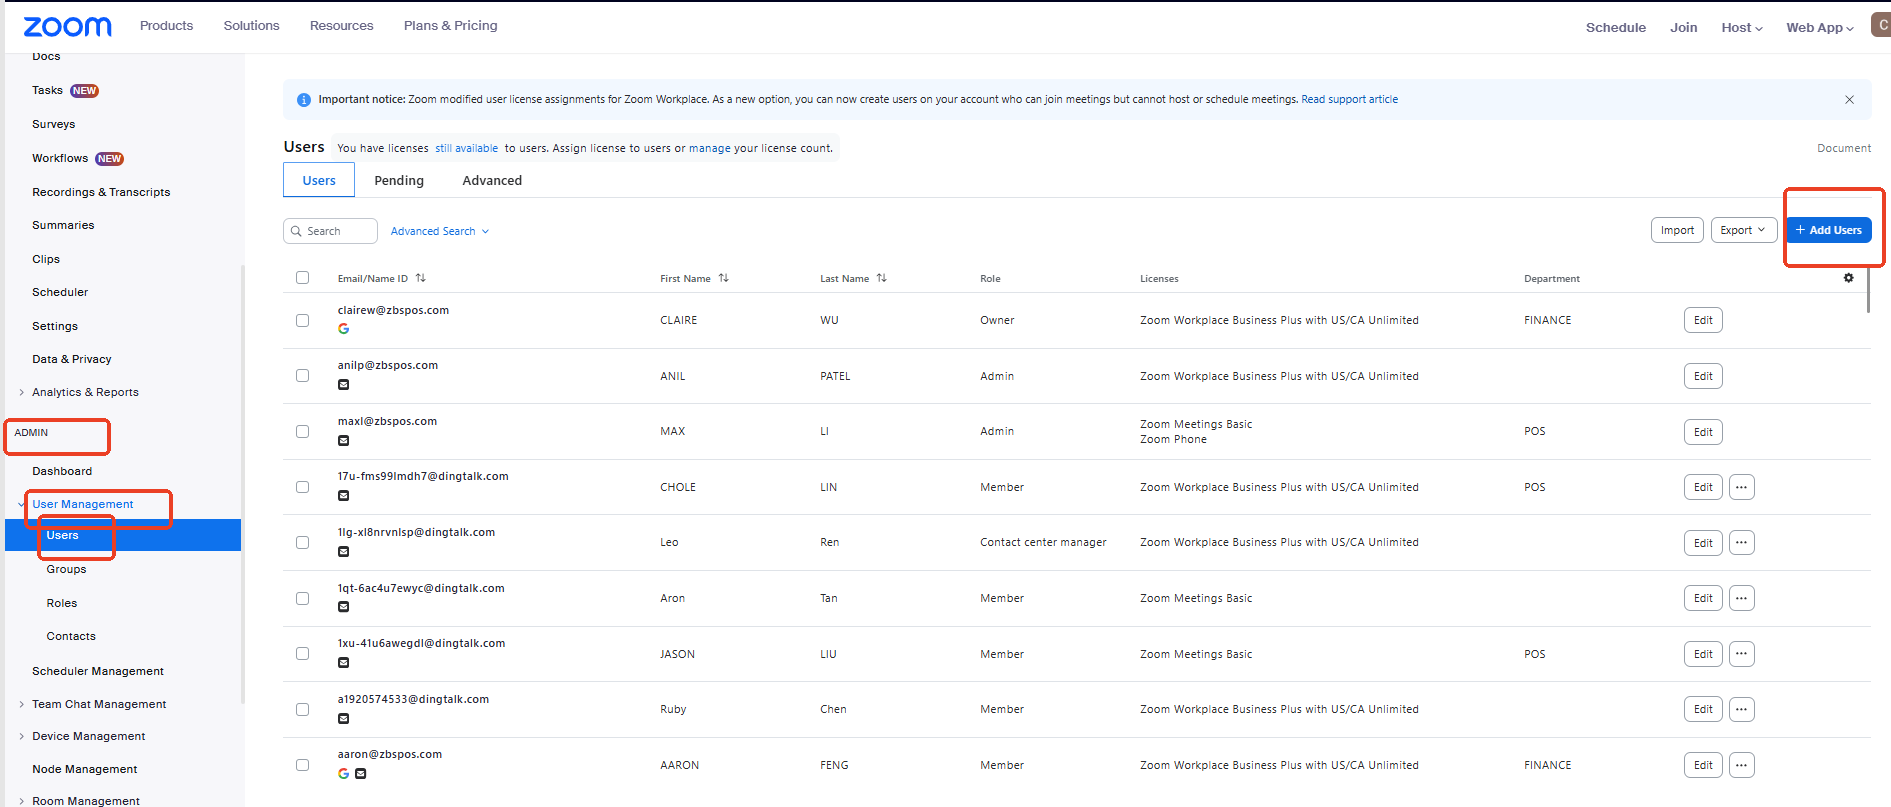
Task: Click the login icon under 1xu-41u6awegdl@dingtalk.com
Action: click(x=344, y=662)
